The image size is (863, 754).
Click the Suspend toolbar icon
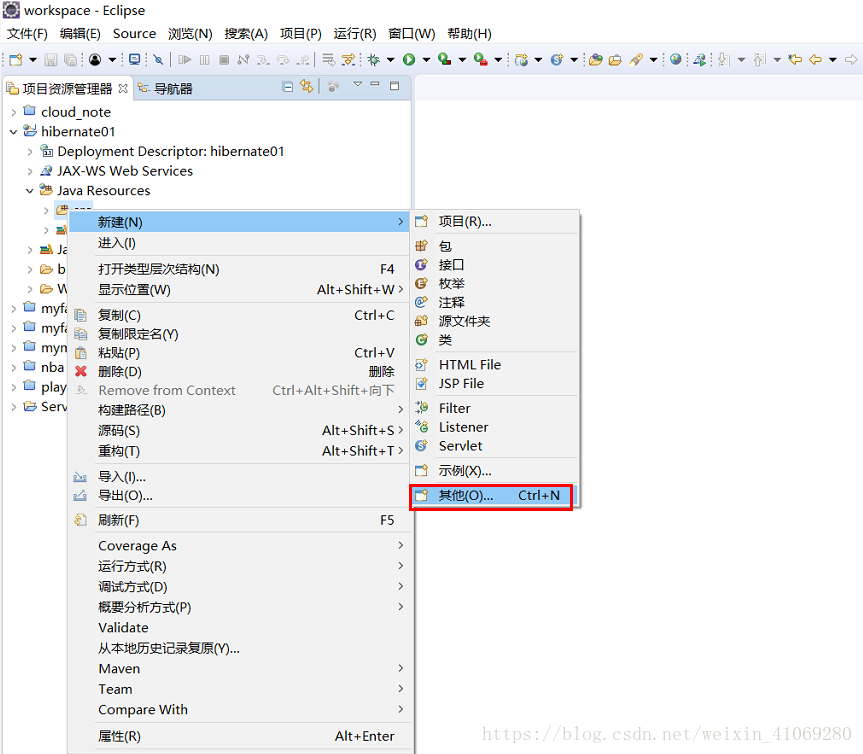click(x=204, y=59)
